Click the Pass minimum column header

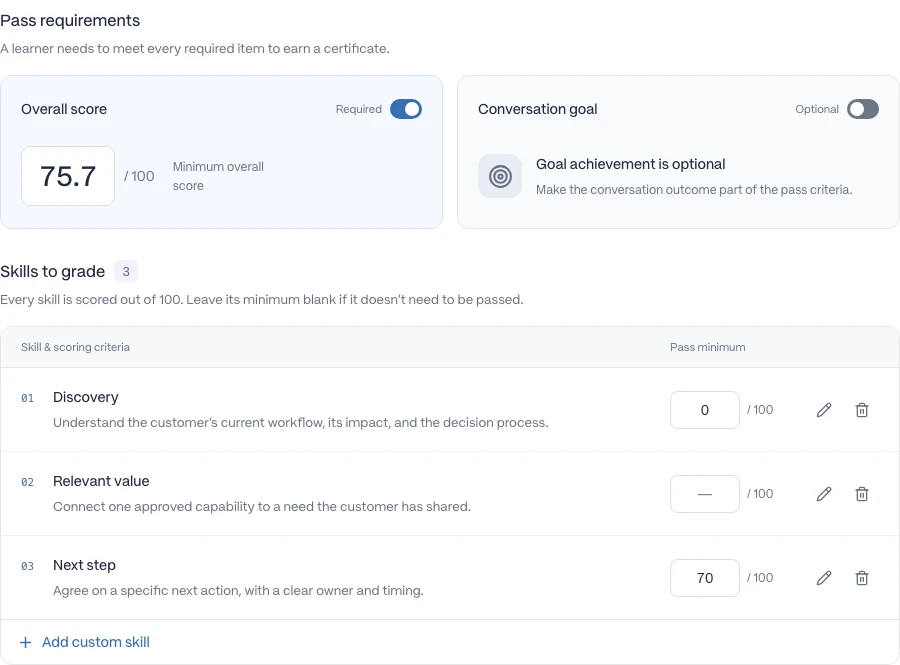(707, 347)
